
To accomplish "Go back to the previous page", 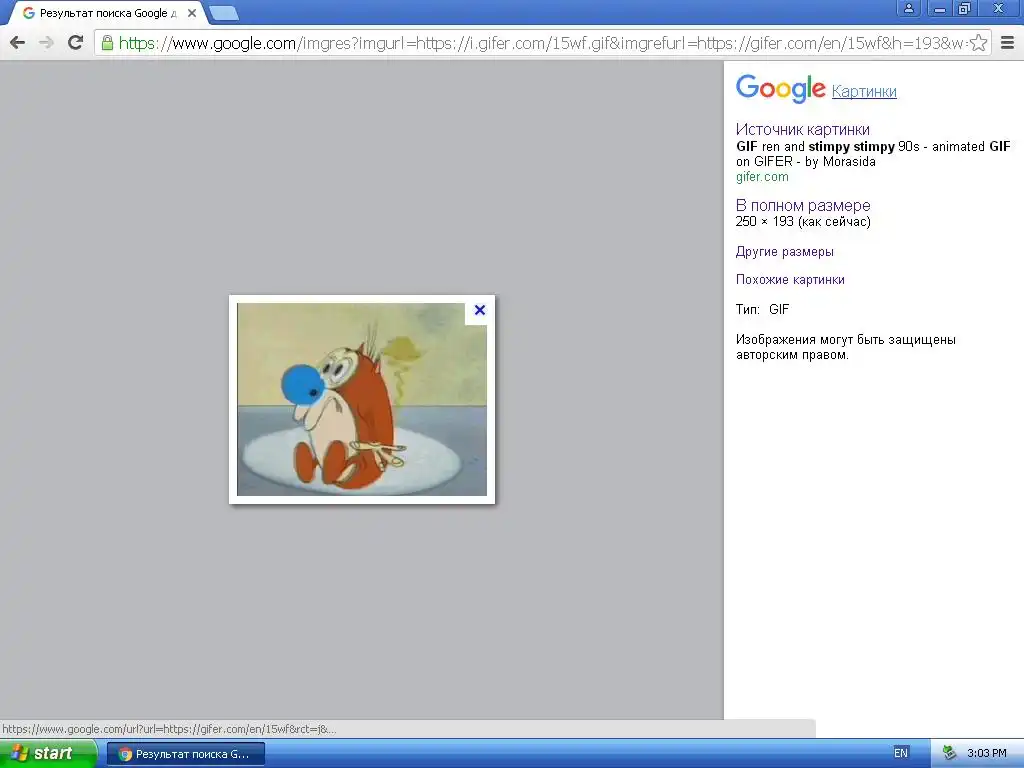I will pos(18,43).
